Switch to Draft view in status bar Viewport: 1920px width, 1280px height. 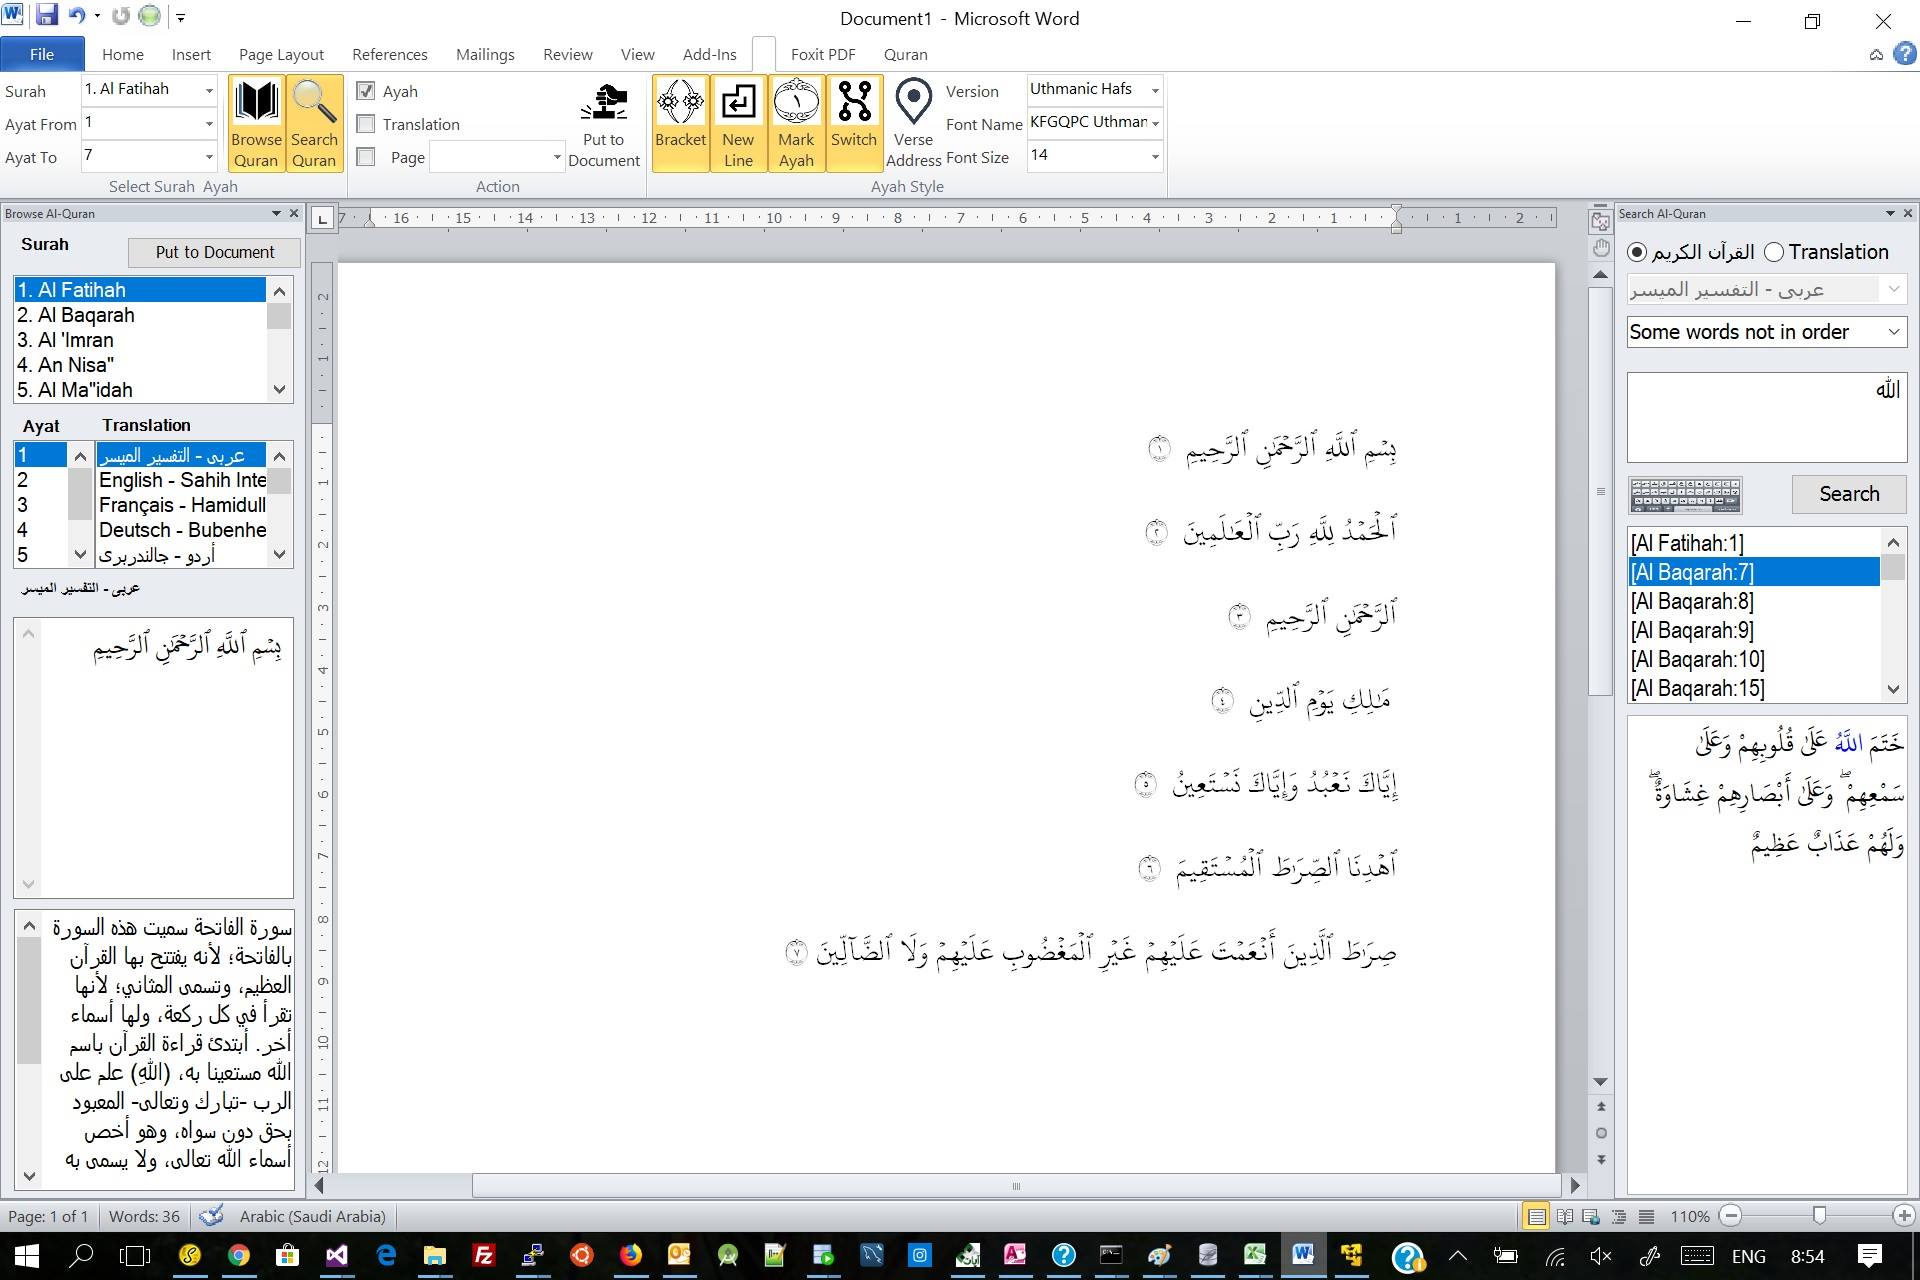coord(1646,1217)
